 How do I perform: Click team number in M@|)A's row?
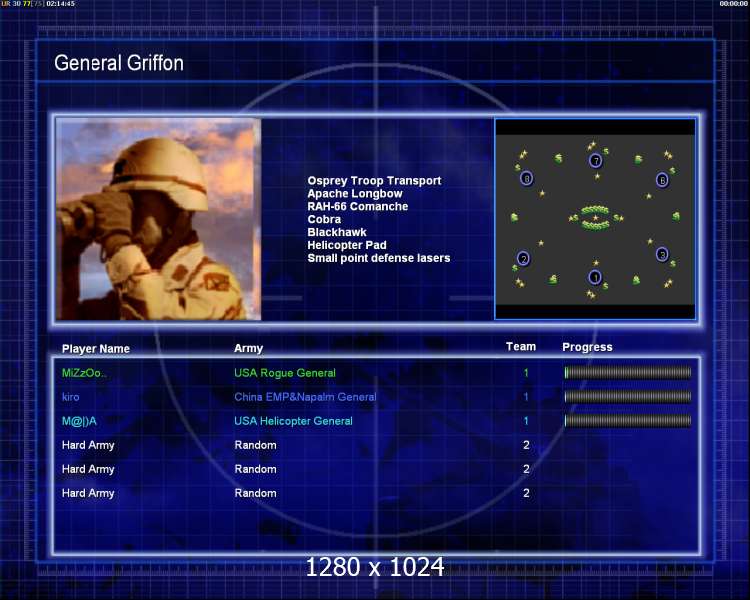[x=526, y=421]
